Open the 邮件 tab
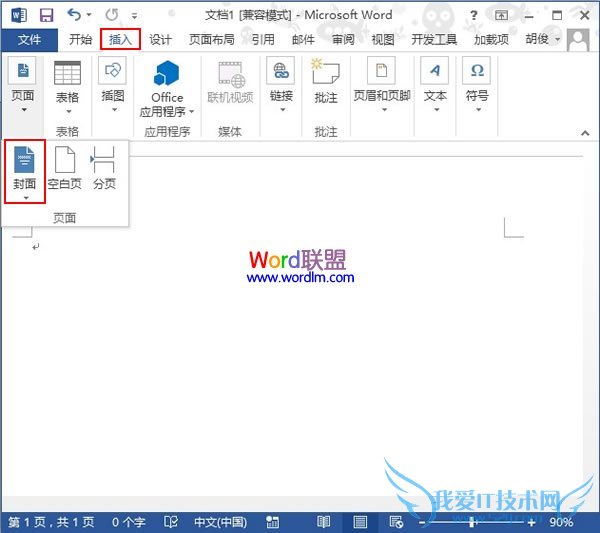 303,39
